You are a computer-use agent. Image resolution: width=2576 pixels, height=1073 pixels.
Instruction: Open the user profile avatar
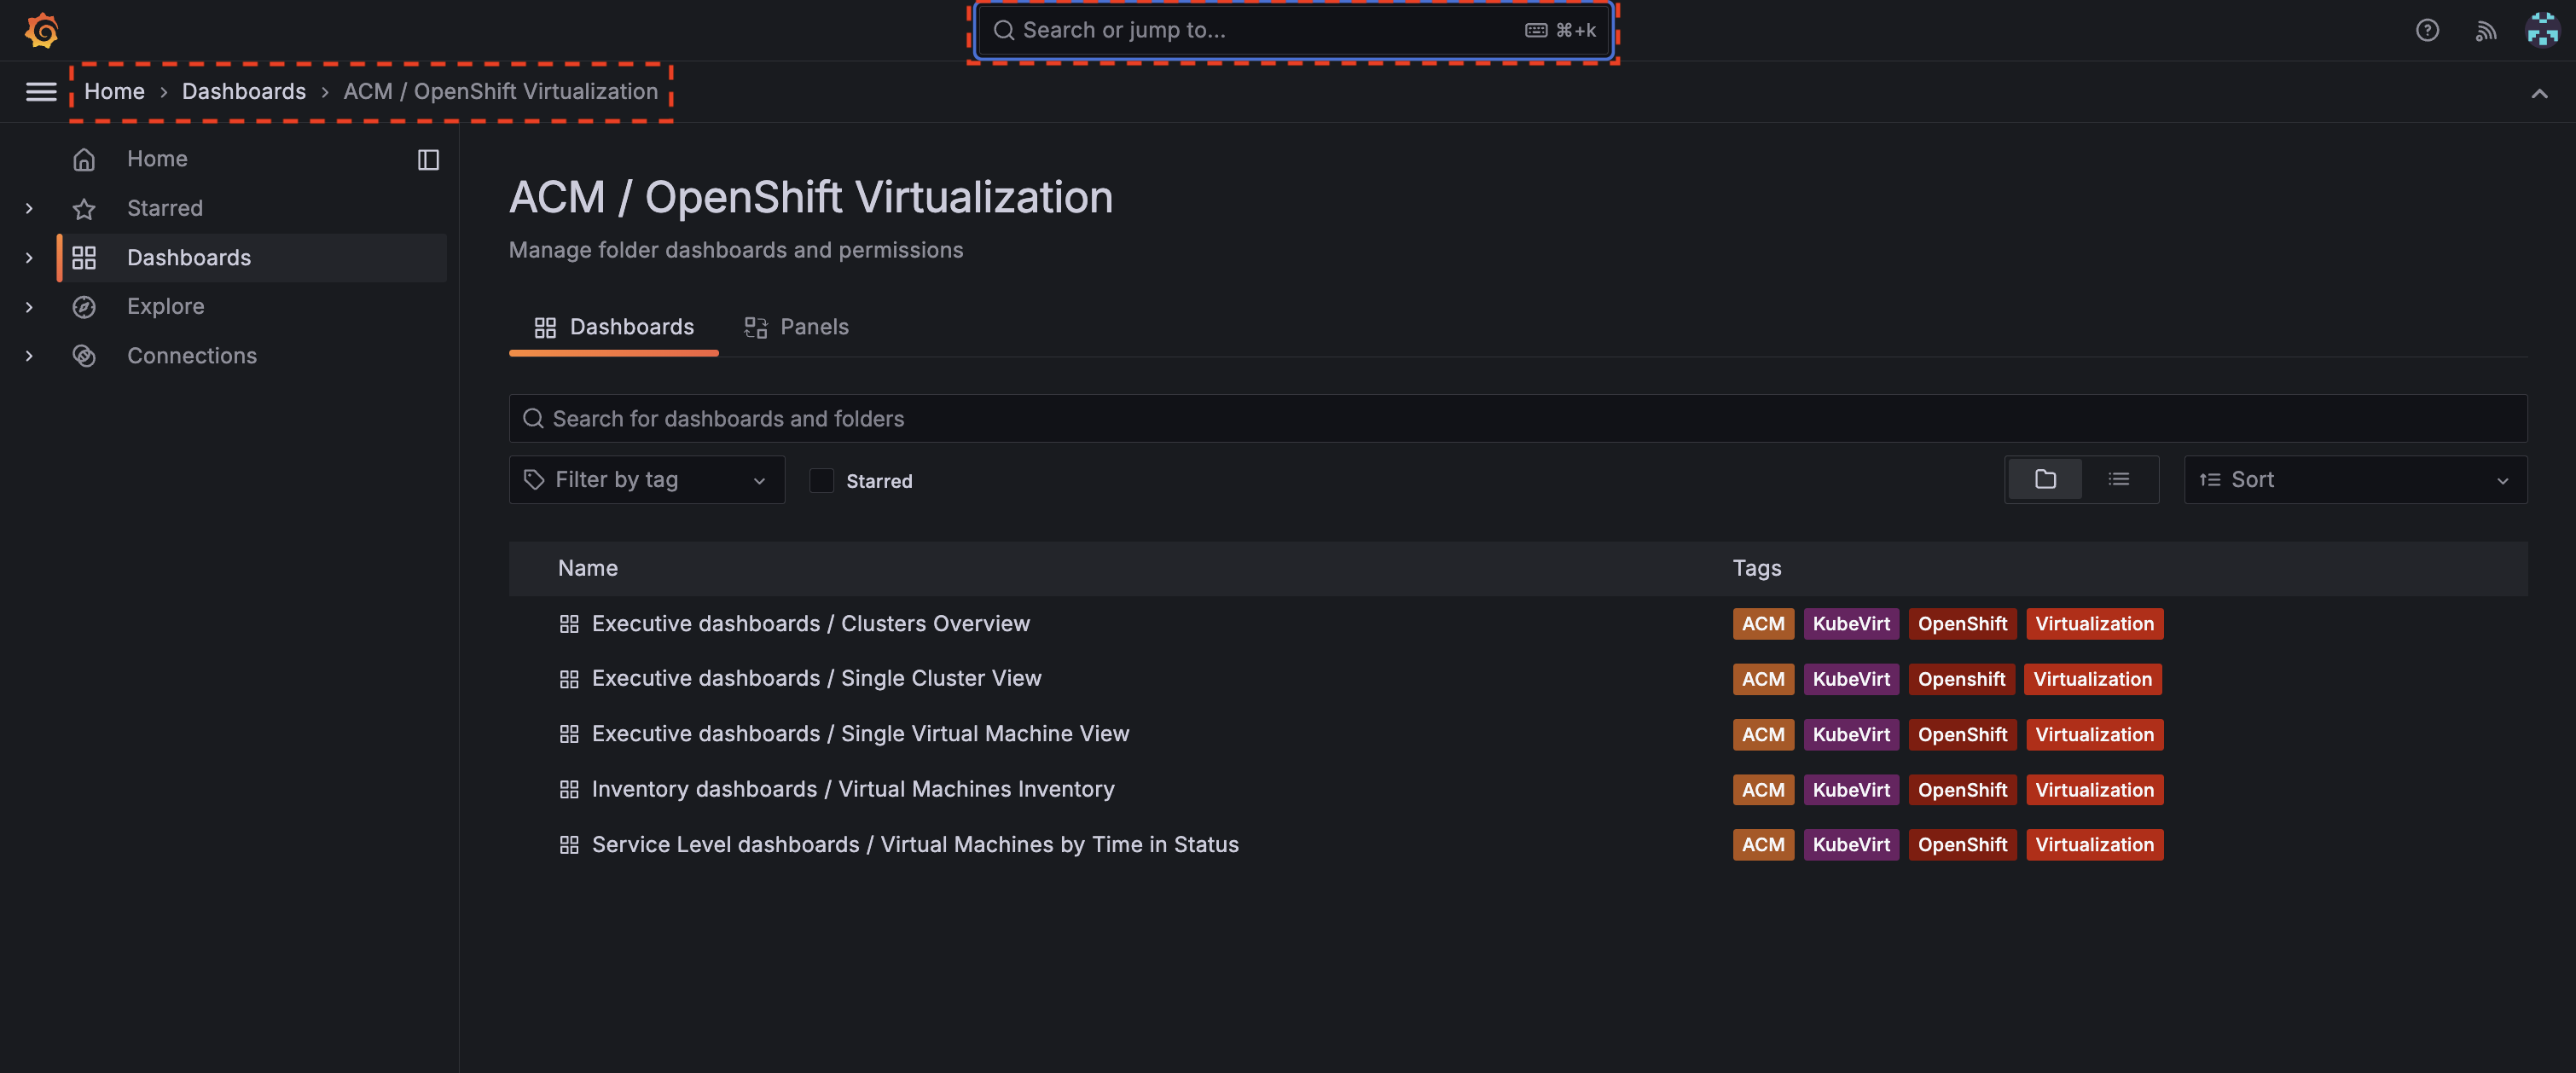tap(2542, 30)
